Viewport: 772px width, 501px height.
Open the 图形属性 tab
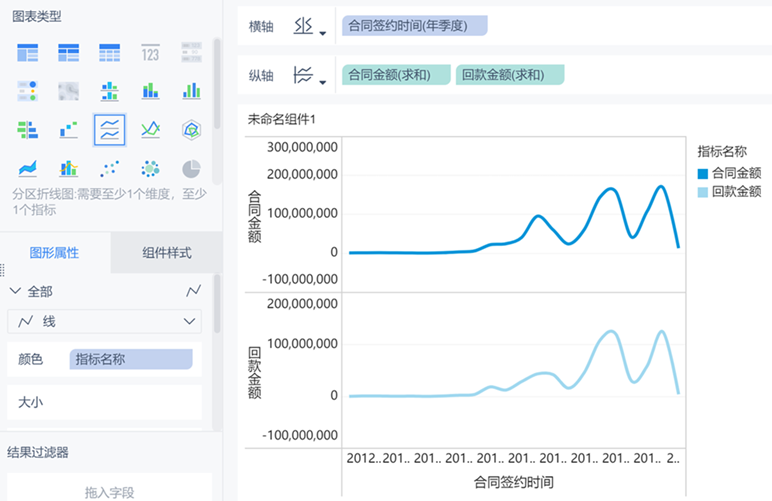(55, 253)
